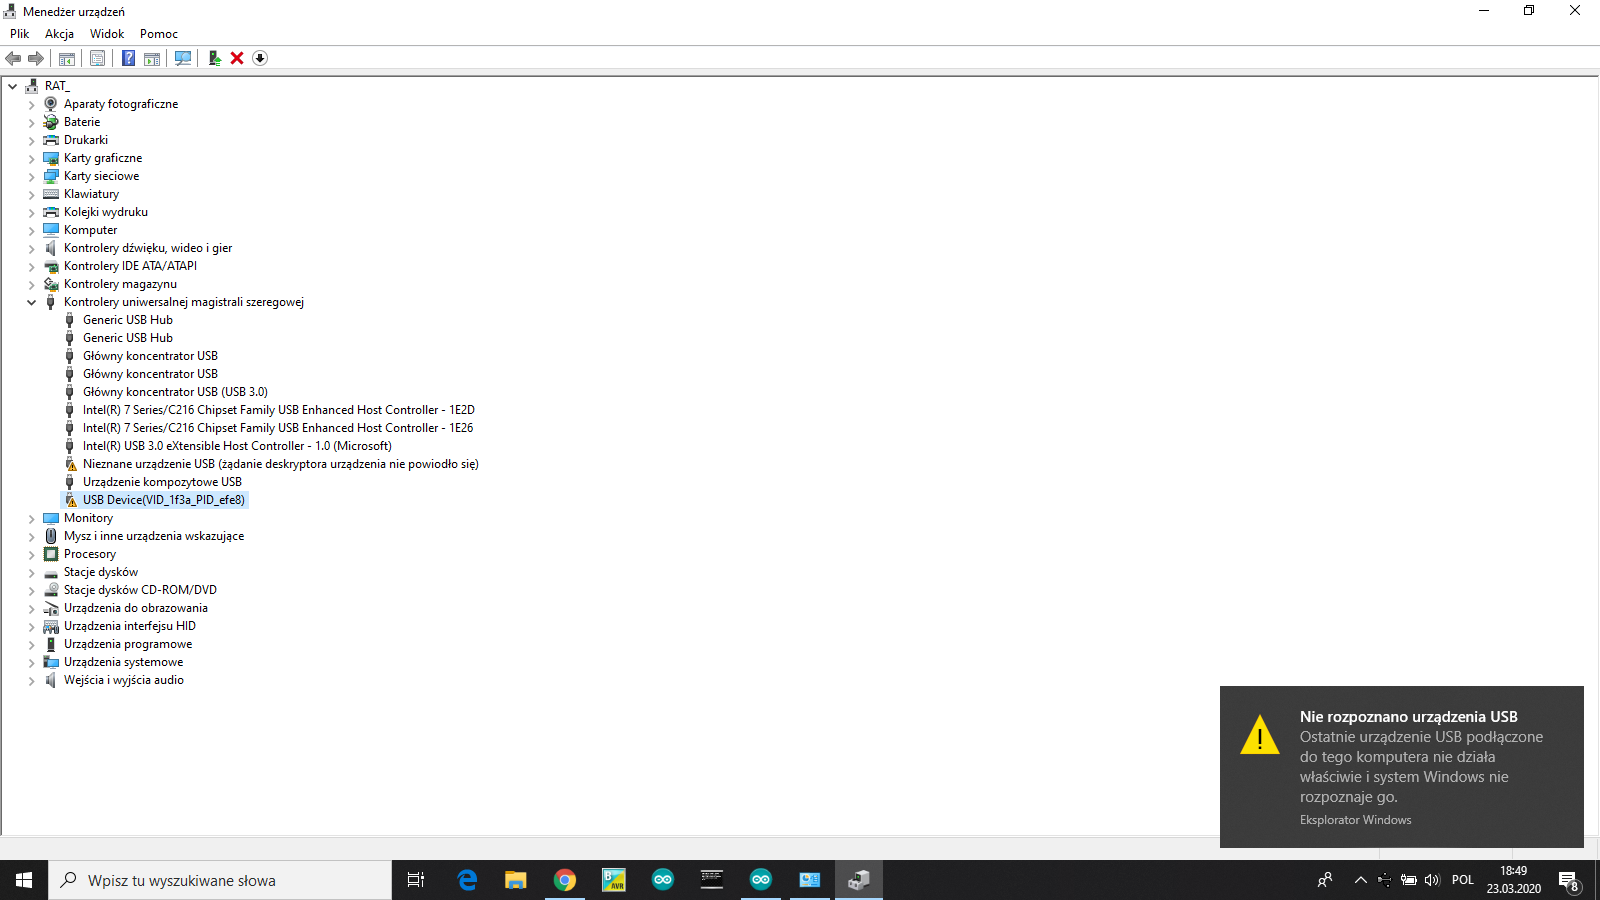Collapse the RAT_ root node
Viewport: 1600px width, 900px height.
pos(13,86)
